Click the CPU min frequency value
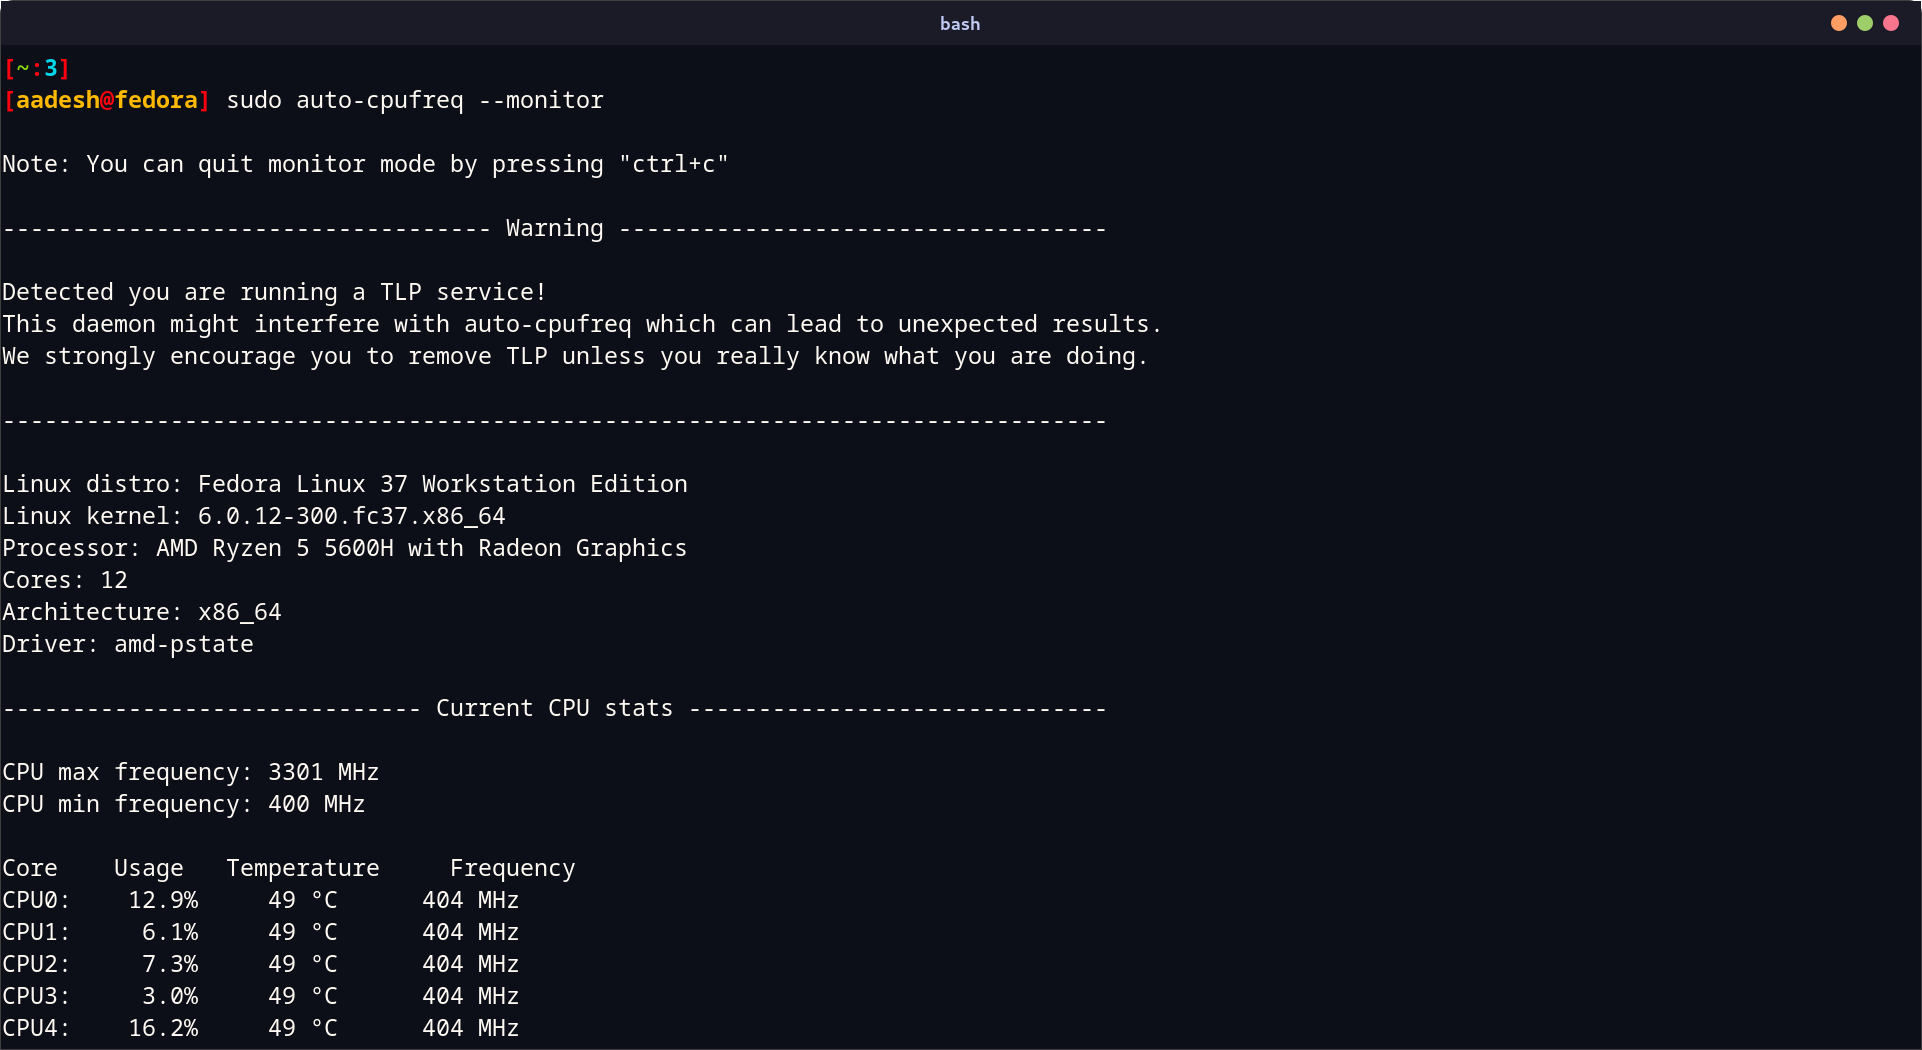1922x1050 pixels. click(x=316, y=804)
